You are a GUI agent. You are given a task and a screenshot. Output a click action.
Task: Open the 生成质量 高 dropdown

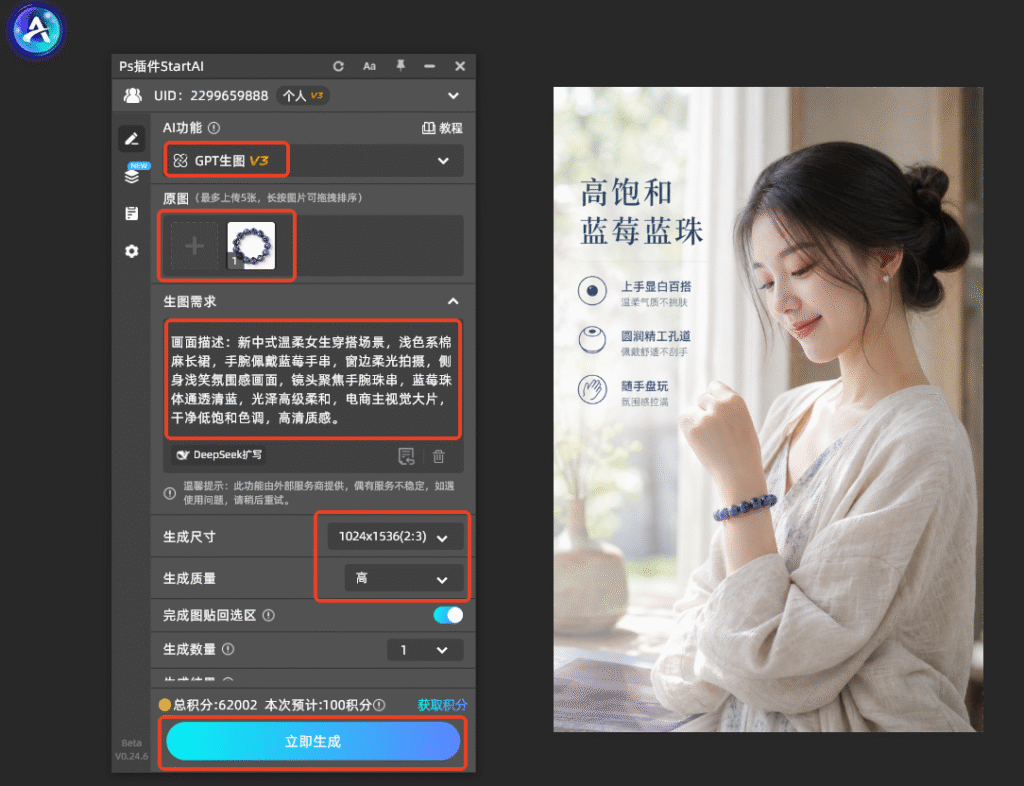[x=404, y=578]
